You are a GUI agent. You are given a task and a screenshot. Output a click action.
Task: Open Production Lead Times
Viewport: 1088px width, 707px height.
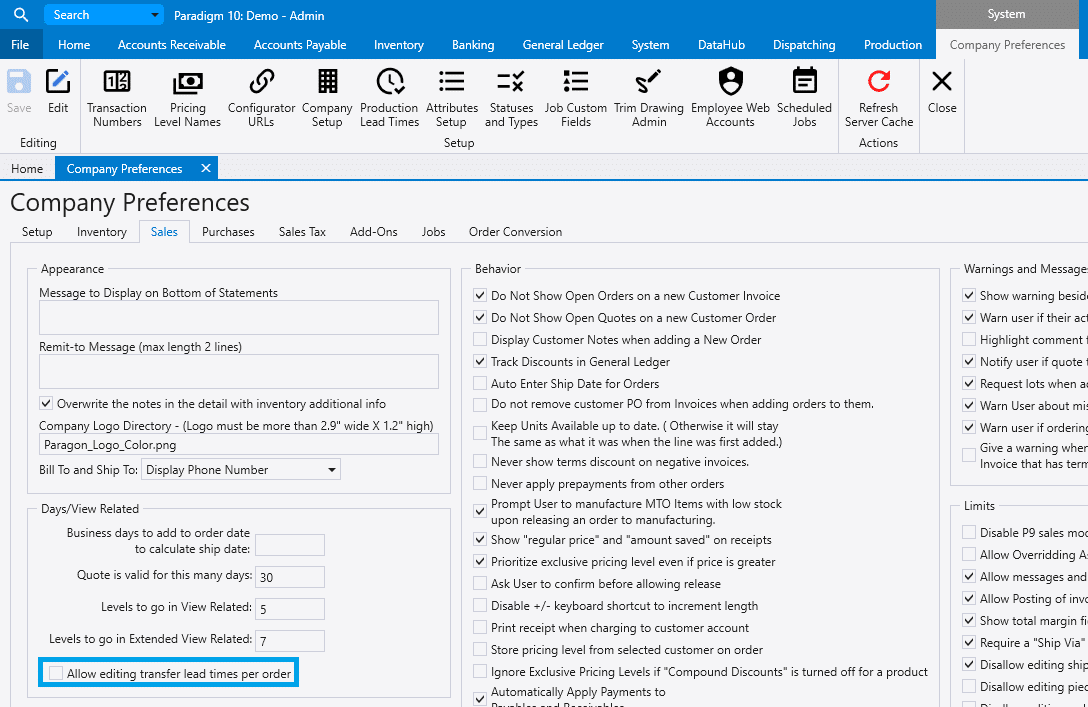point(389,98)
